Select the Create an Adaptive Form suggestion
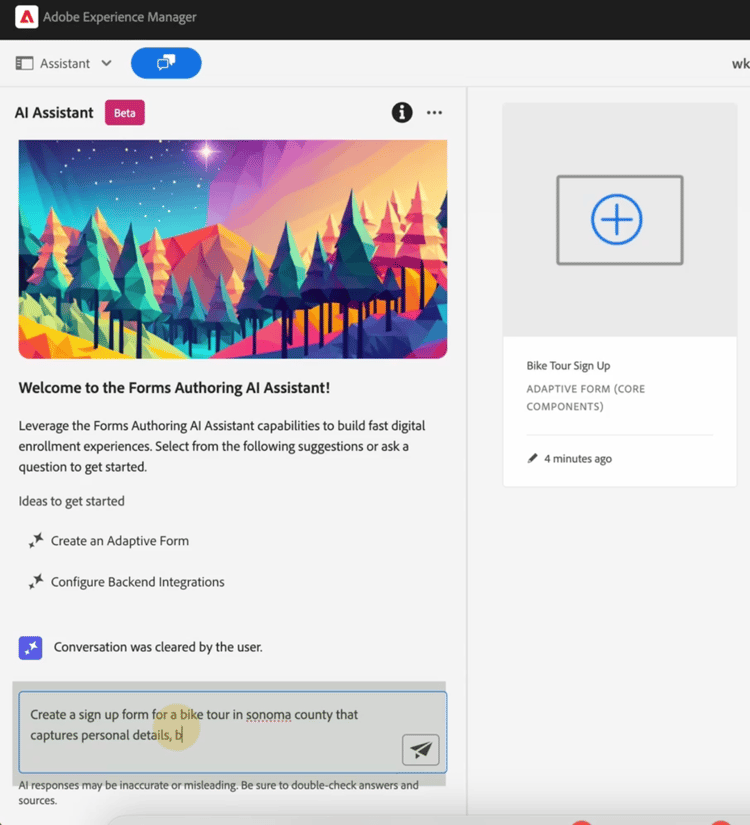 (119, 541)
